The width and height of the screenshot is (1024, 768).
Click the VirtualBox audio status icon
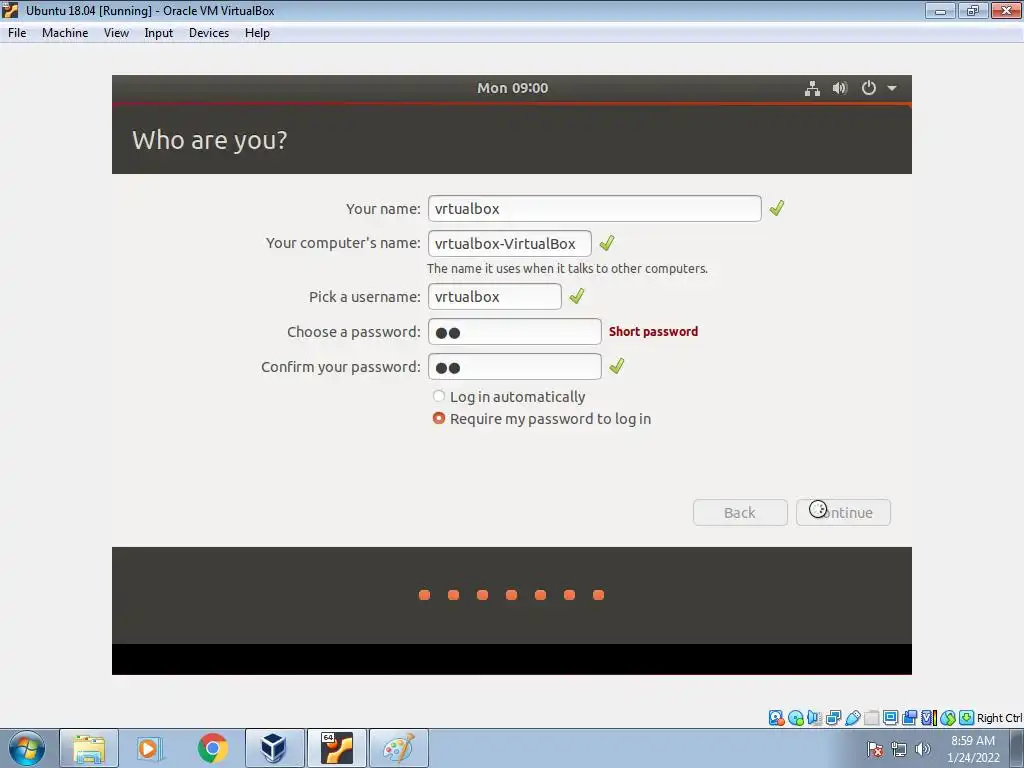pyautogui.click(x=814, y=718)
